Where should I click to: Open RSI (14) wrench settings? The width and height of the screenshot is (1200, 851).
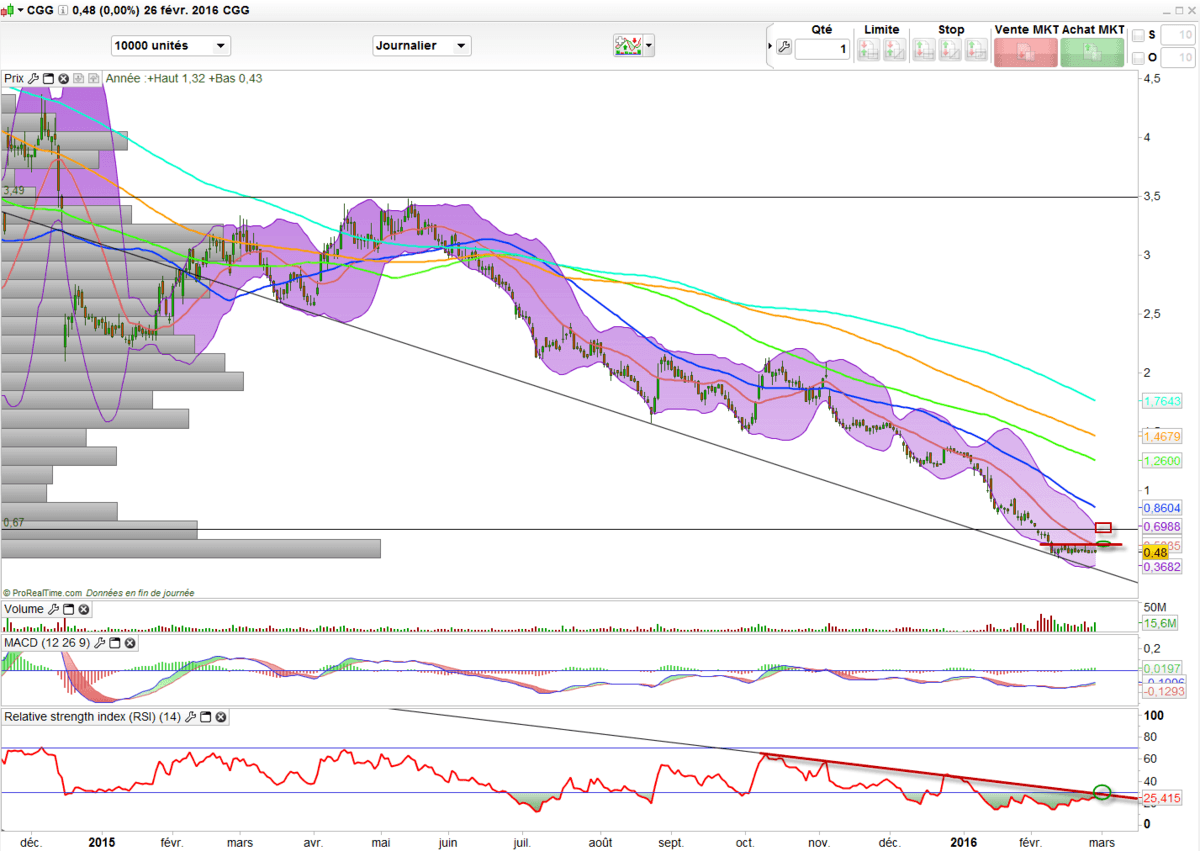tap(191, 717)
